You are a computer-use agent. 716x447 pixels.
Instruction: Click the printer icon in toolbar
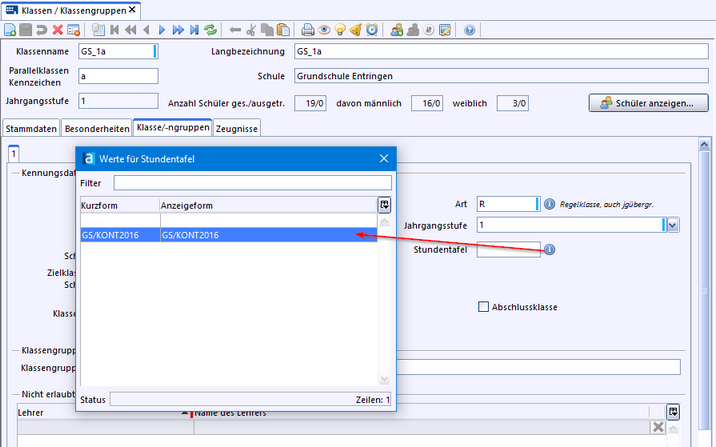[x=309, y=30]
